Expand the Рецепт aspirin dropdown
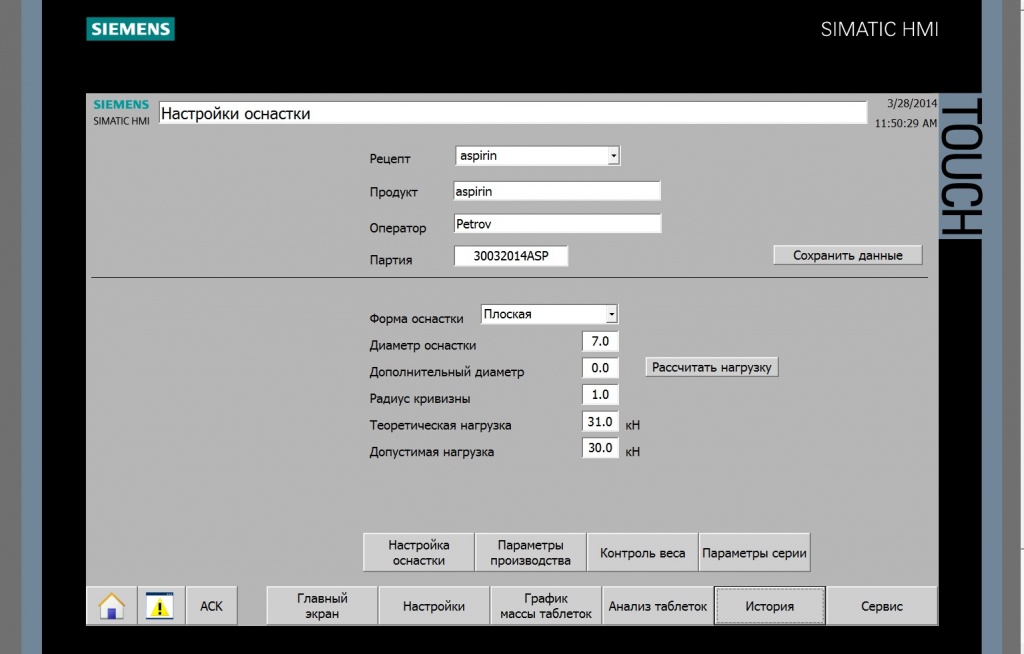 tap(613, 156)
